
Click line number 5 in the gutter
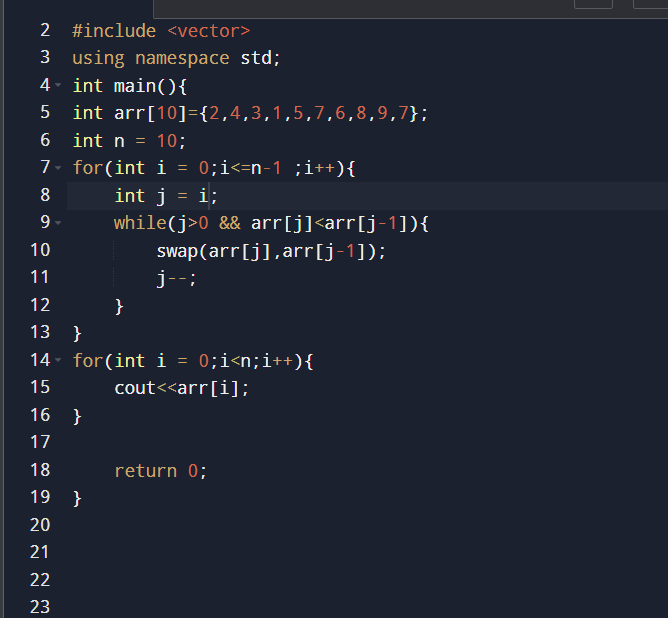click(x=45, y=112)
